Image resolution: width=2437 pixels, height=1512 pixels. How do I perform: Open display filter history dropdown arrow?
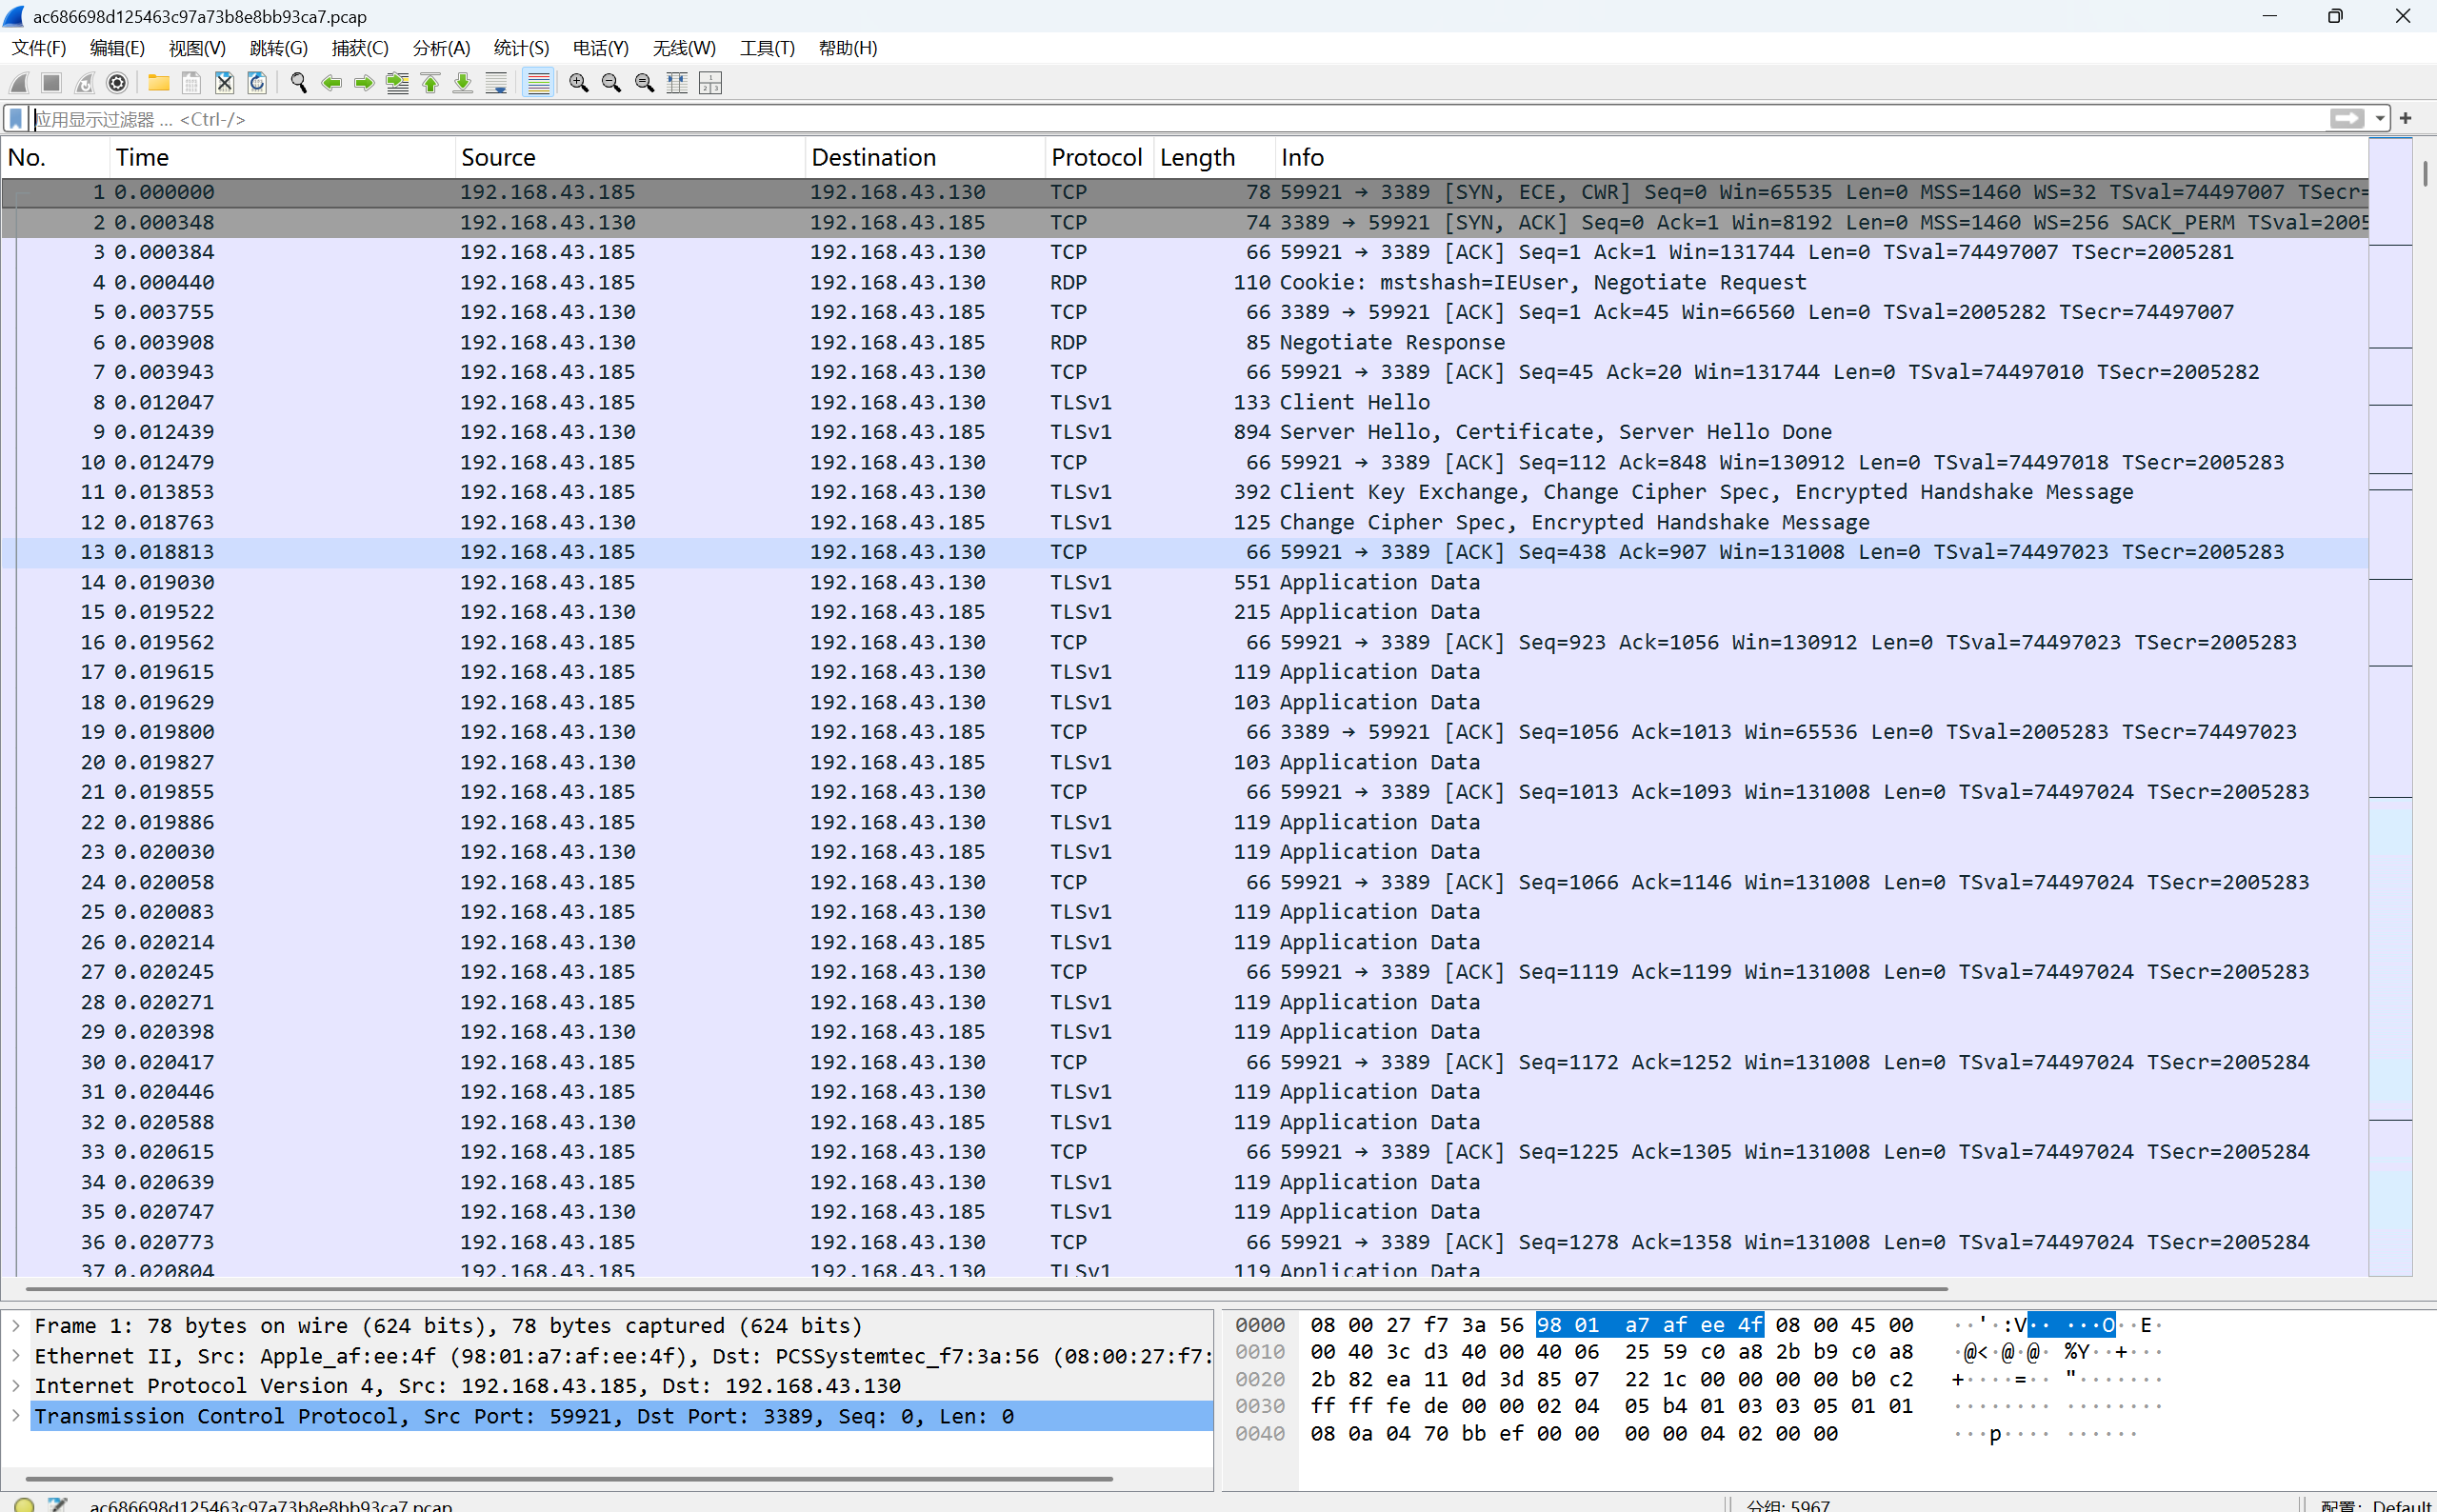[2380, 119]
